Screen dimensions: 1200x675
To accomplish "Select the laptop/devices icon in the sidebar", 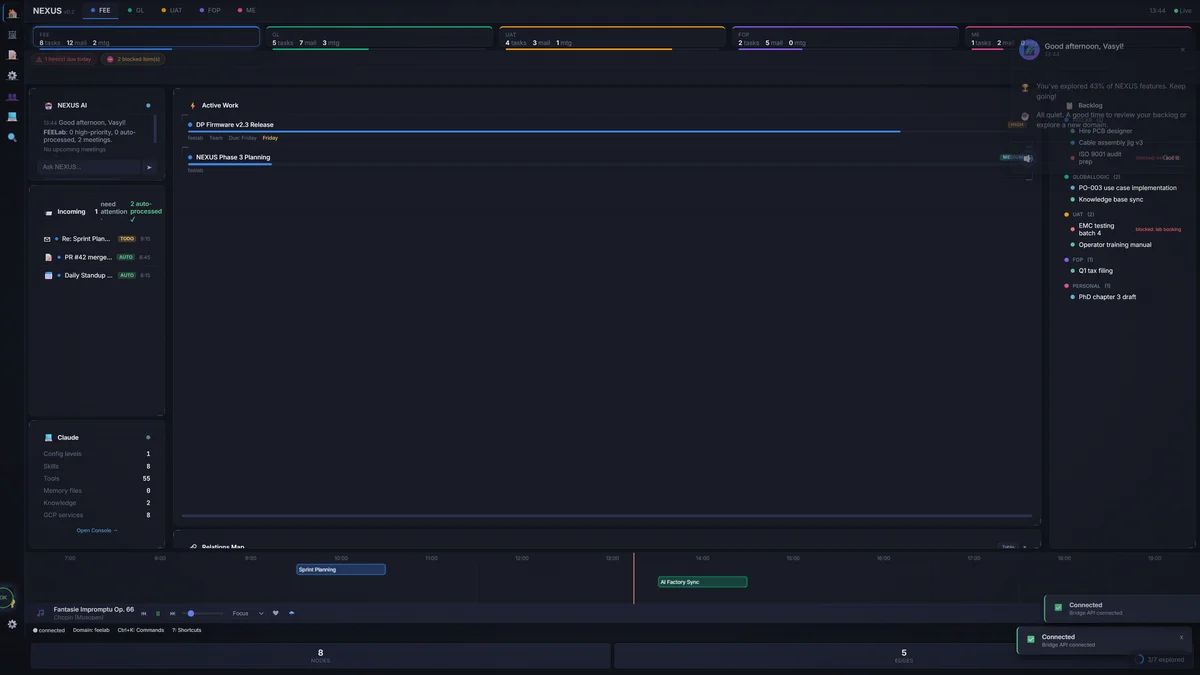I will [x=12, y=115].
